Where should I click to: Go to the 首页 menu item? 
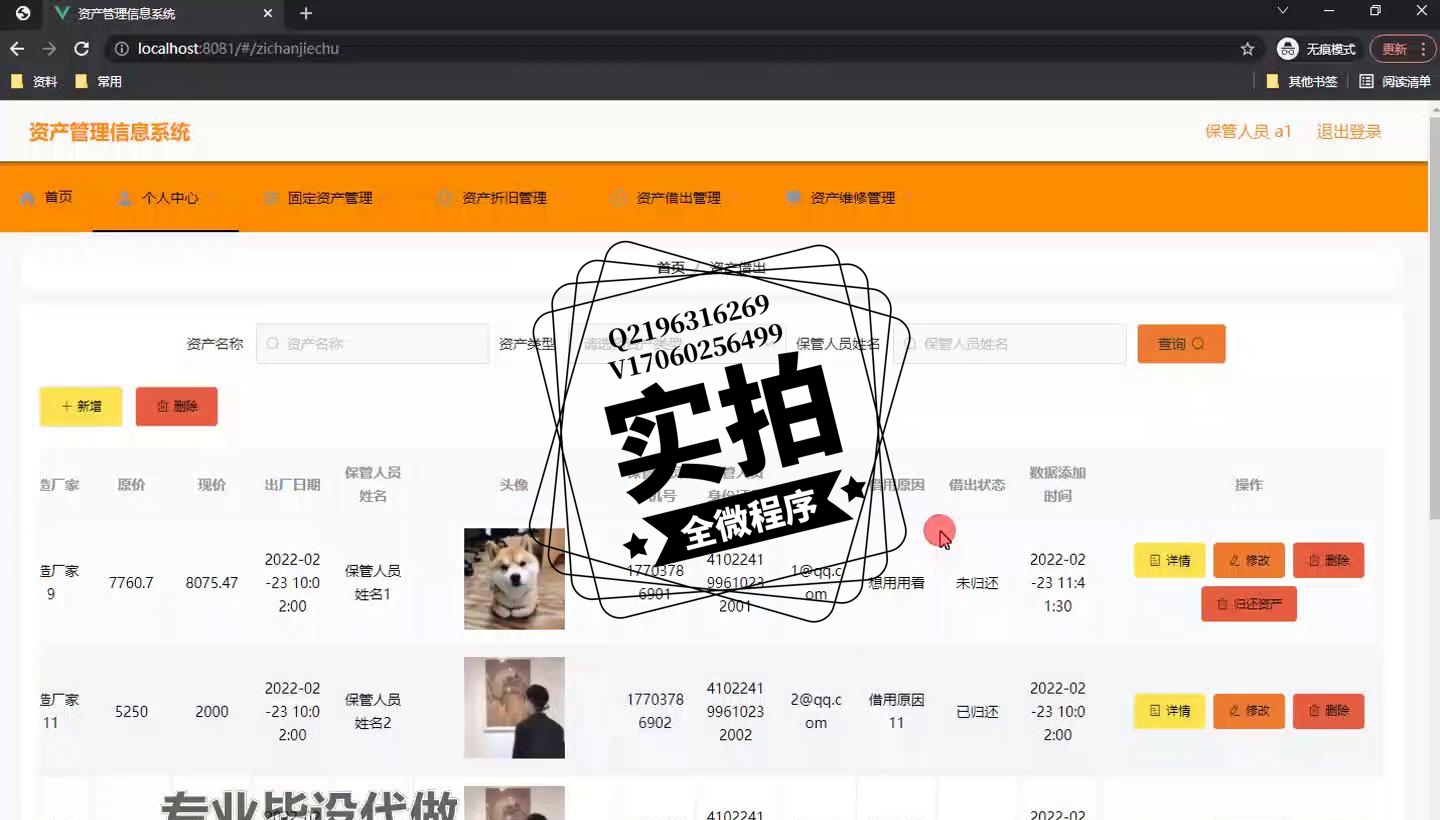(x=46, y=198)
